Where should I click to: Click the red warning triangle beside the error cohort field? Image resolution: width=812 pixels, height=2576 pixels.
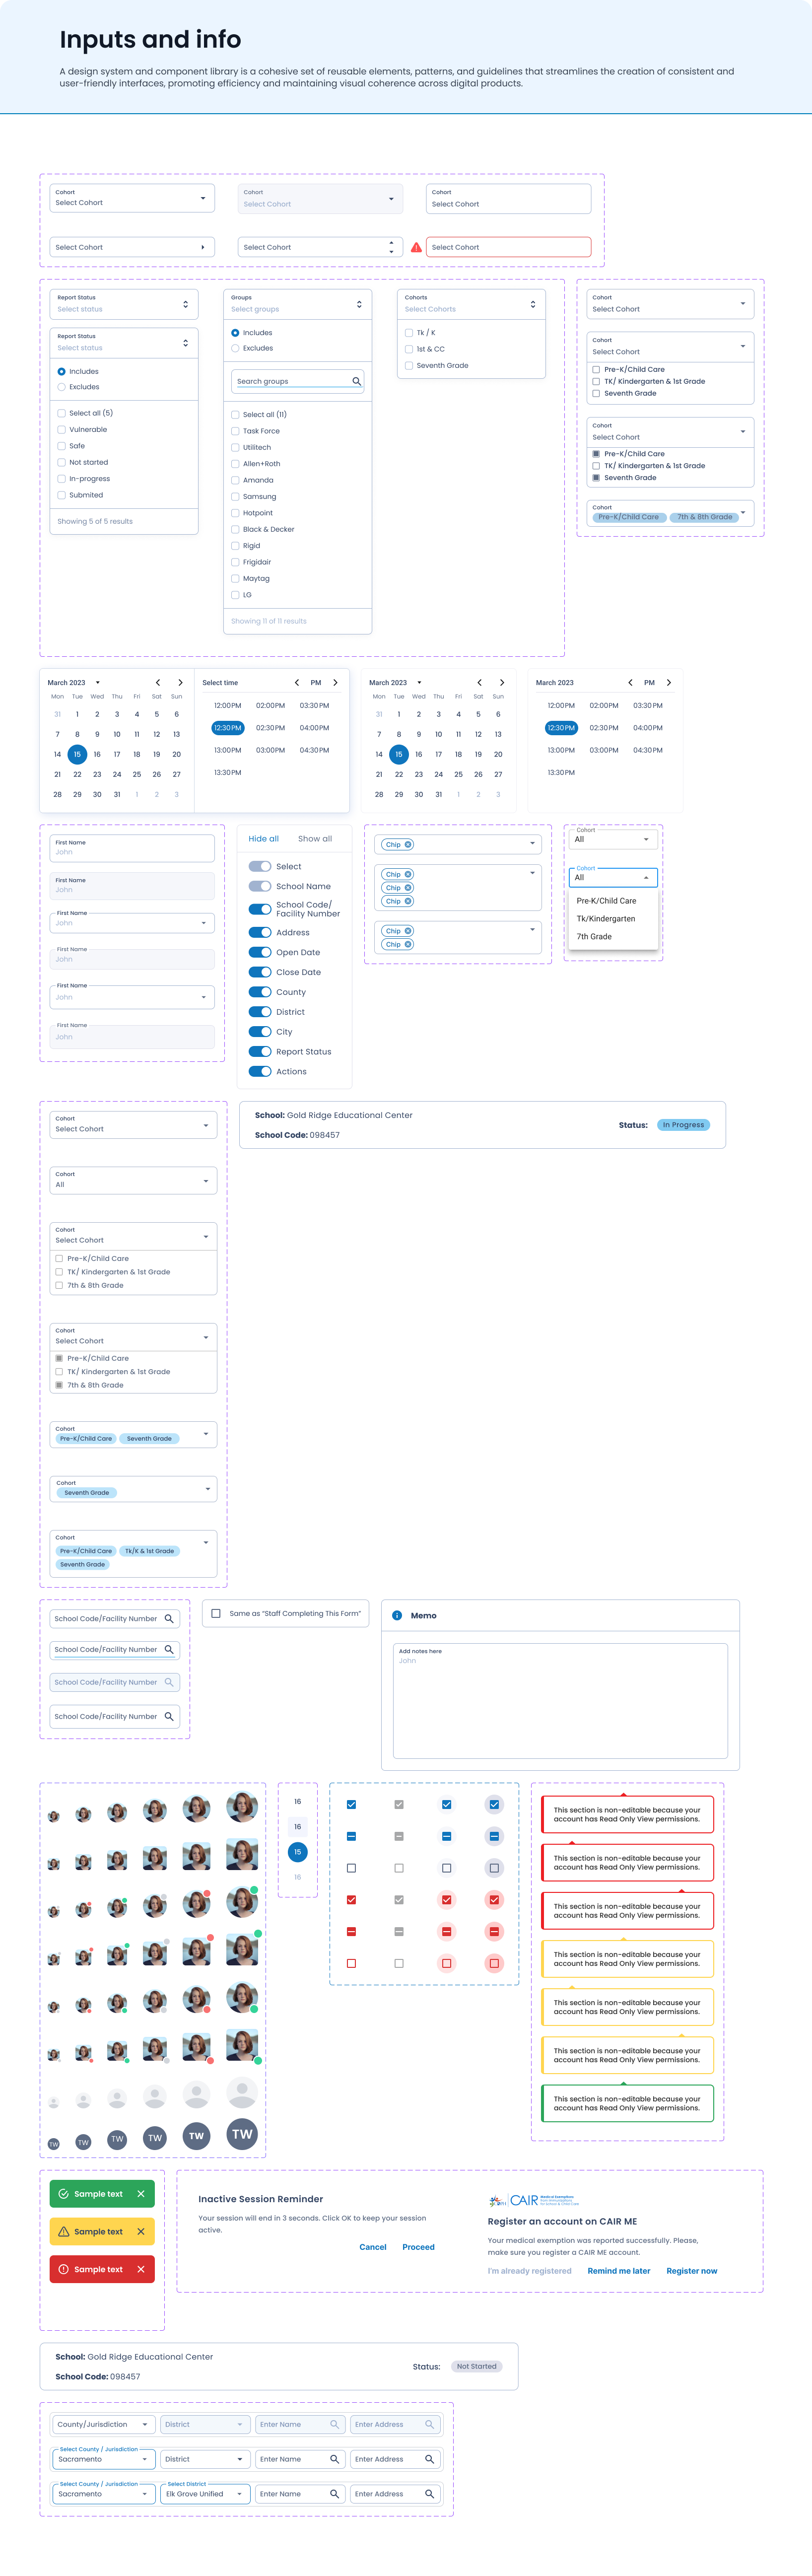click(416, 247)
